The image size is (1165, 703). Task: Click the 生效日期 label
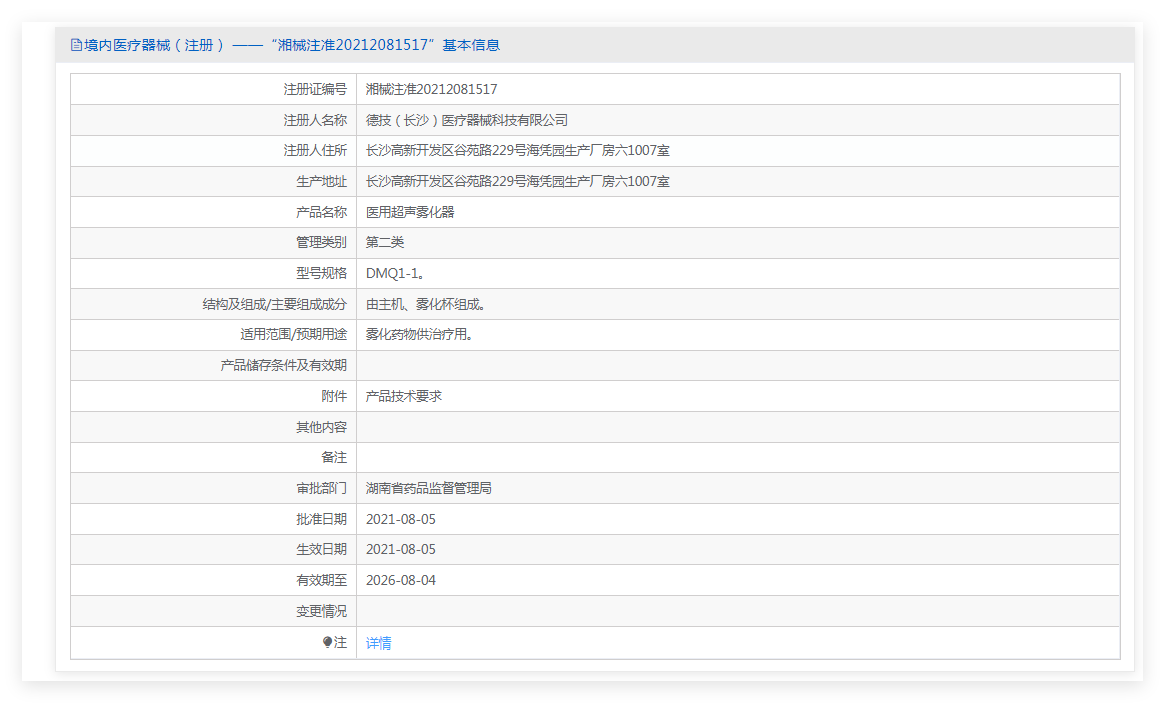click(x=322, y=550)
